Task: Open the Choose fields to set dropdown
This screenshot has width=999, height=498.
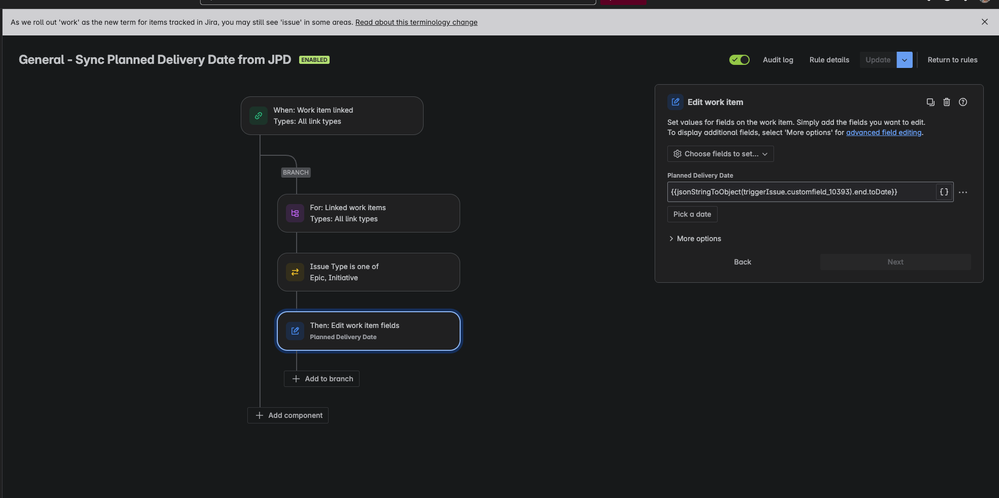Action: click(x=721, y=153)
